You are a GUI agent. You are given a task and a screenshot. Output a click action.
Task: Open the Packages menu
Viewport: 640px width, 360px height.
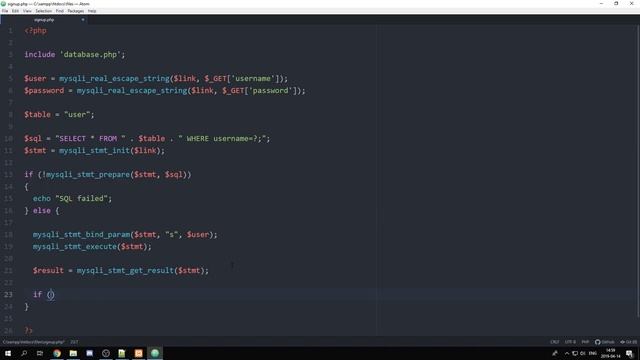[76, 11]
